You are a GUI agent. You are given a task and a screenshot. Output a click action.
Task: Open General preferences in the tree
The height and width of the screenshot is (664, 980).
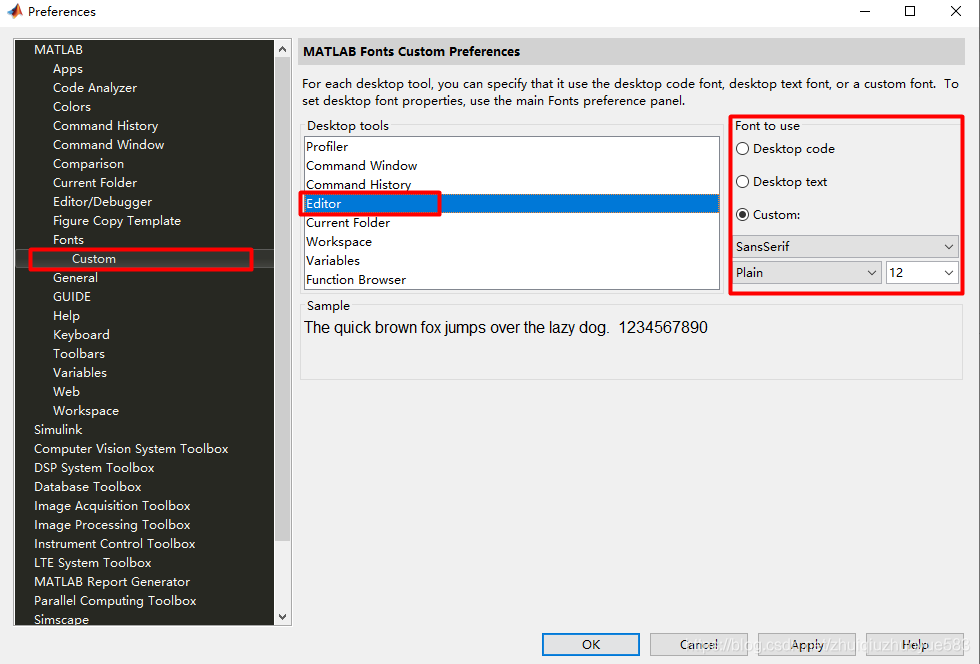(75, 278)
